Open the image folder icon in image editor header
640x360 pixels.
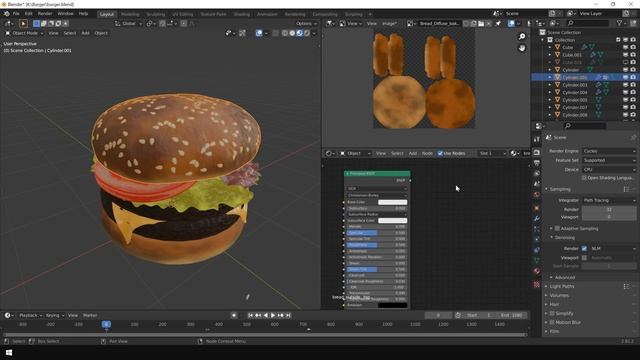[x=481, y=24]
